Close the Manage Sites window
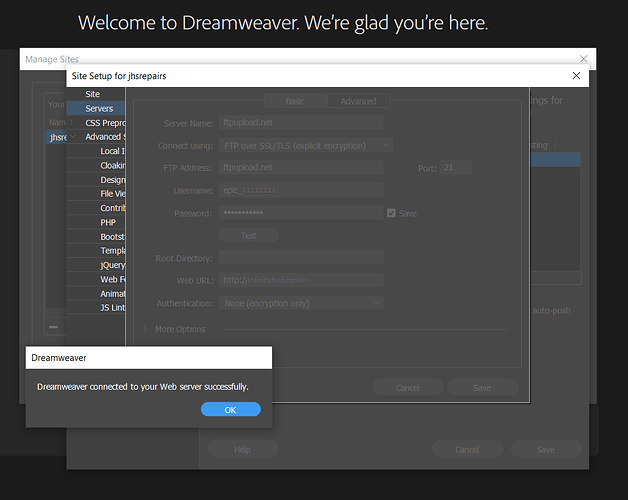This screenshot has height=500, width=628. pos(584,59)
